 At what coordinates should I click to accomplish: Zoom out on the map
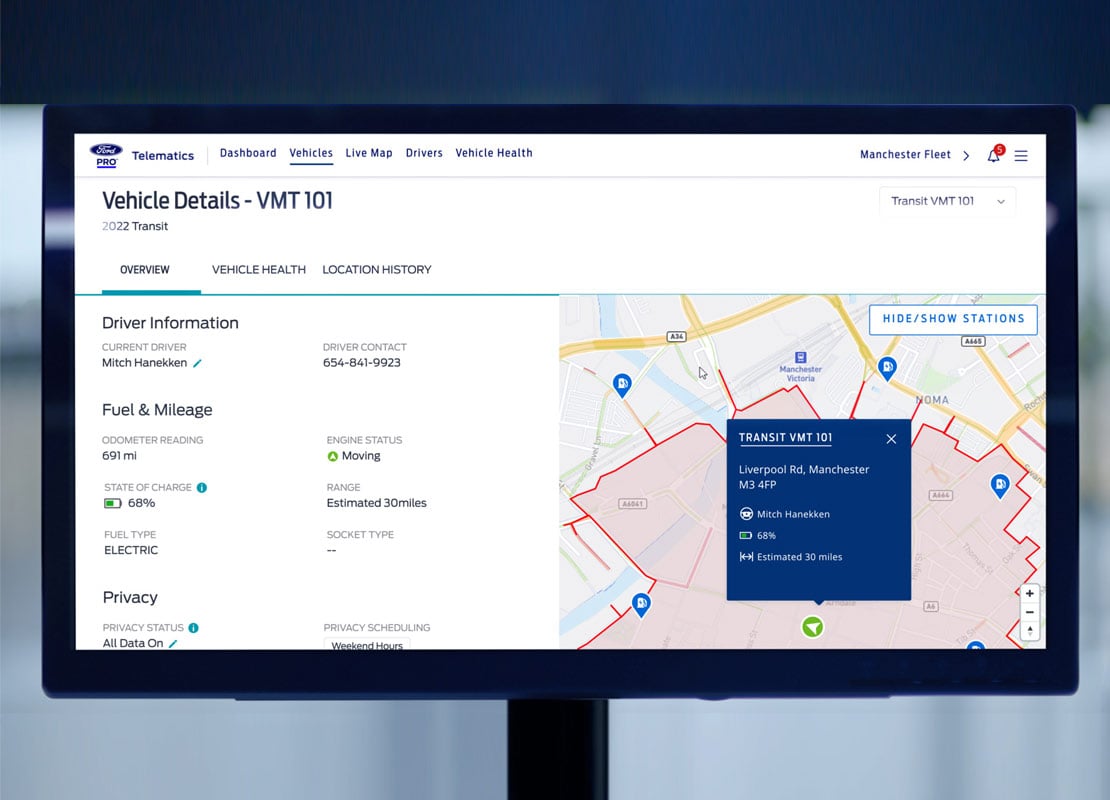(x=1030, y=612)
